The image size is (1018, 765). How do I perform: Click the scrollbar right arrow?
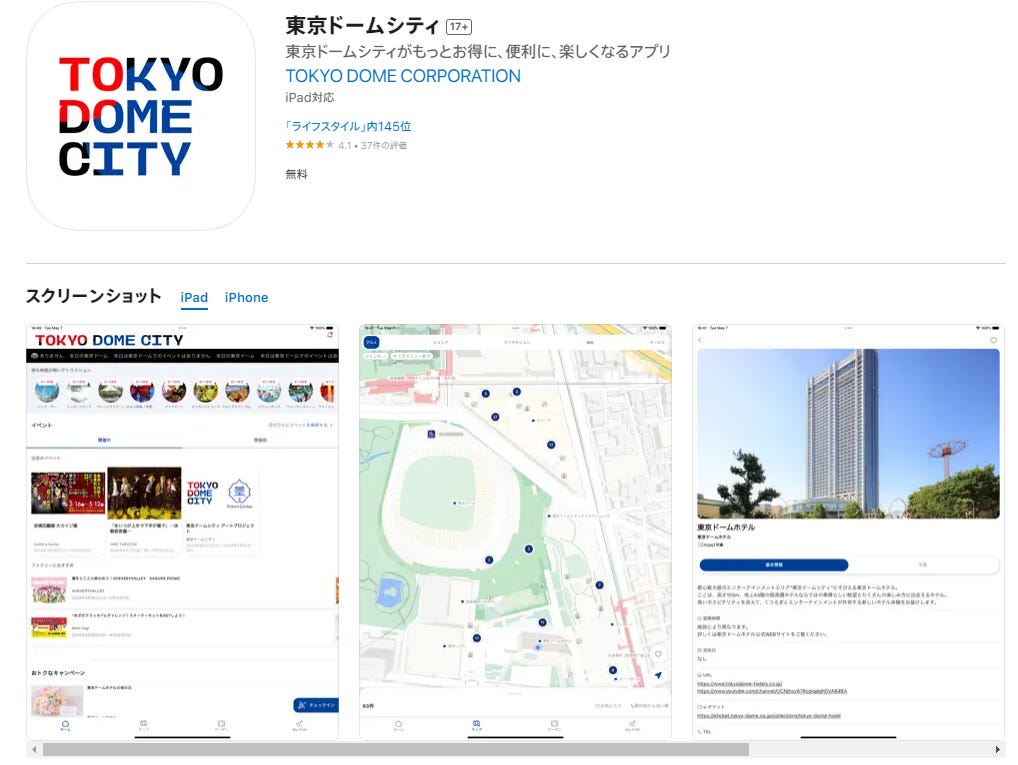(997, 749)
